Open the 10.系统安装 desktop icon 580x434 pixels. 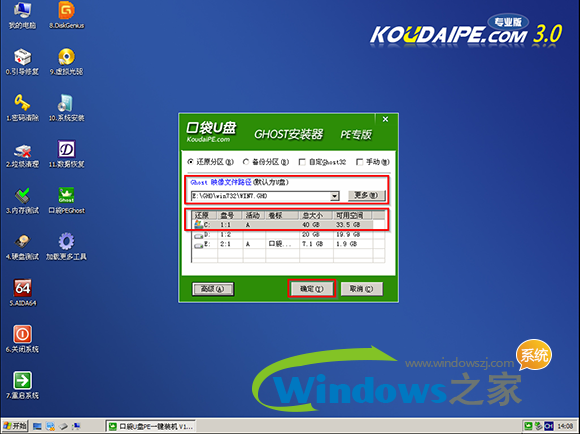click(x=67, y=108)
